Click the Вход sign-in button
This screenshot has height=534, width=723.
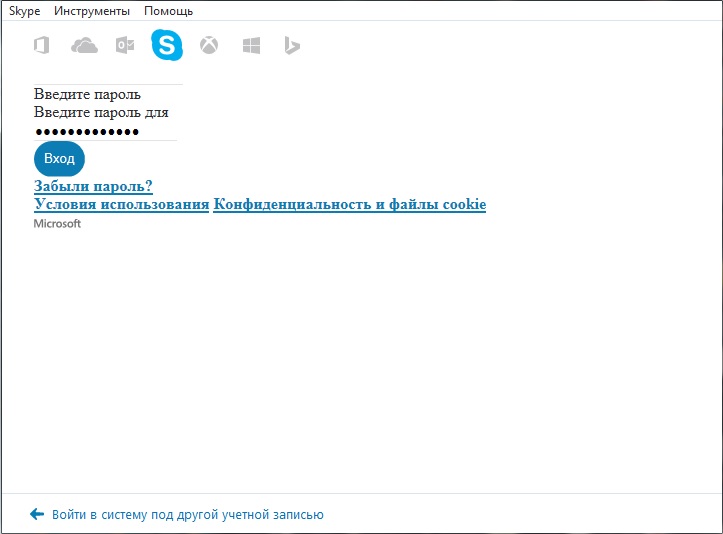click(x=59, y=159)
